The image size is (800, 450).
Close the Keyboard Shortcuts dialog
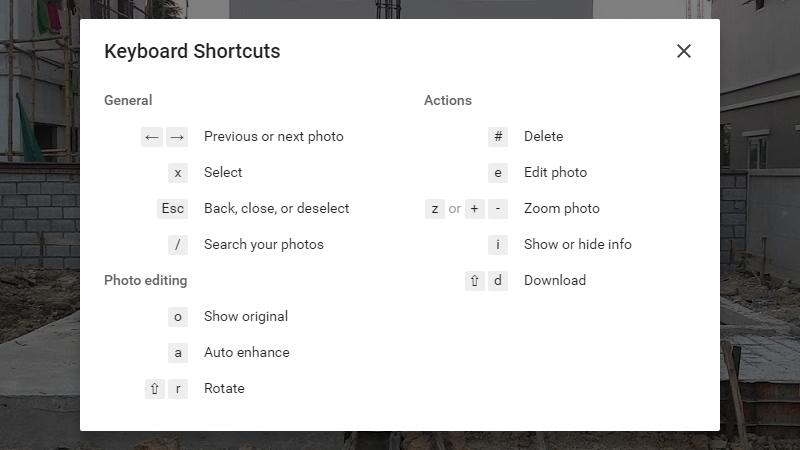(x=684, y=51)
